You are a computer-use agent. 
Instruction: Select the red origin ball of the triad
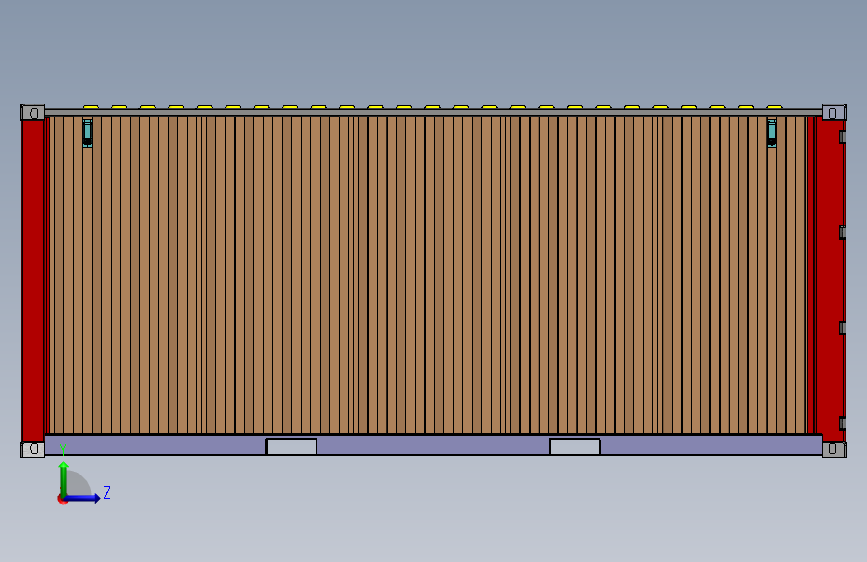click(x=62, y=499)
